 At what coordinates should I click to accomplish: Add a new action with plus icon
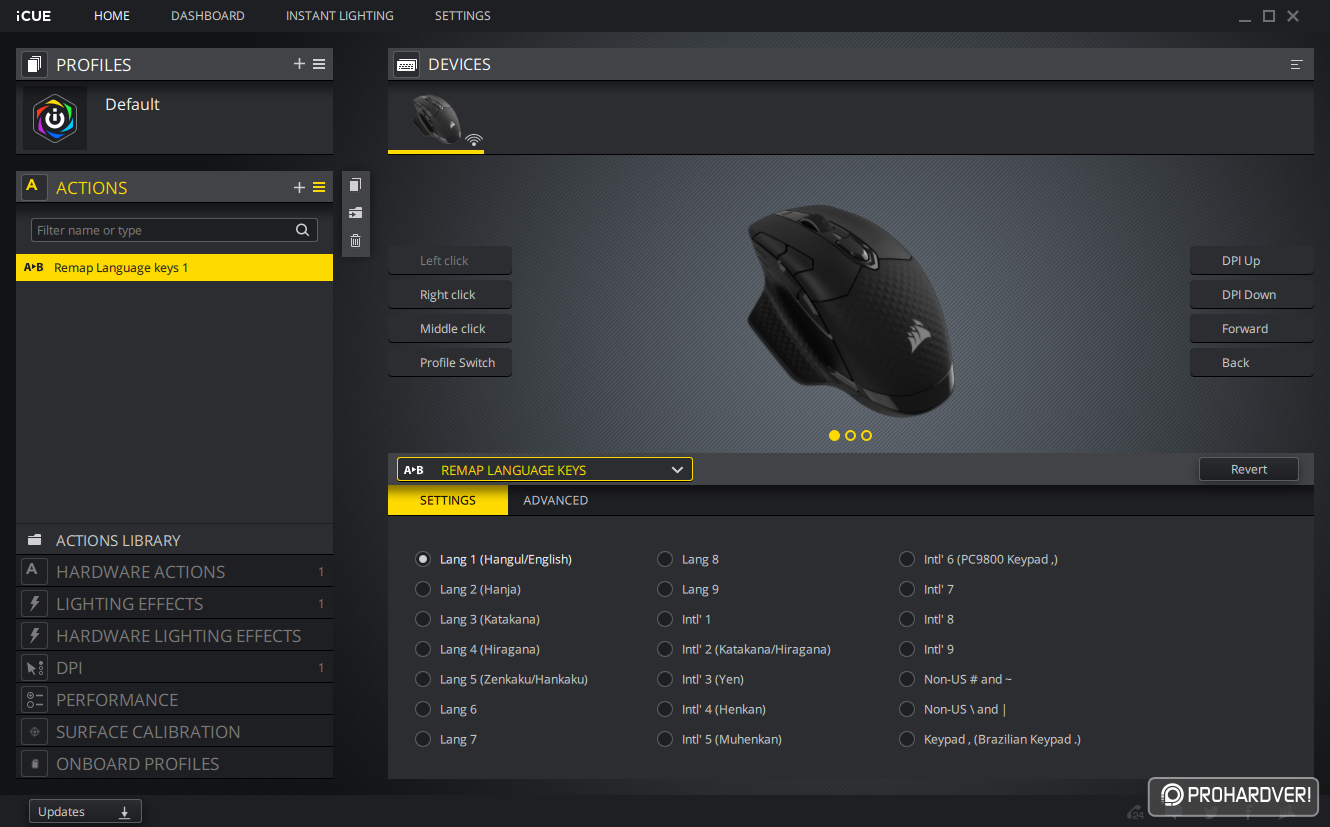(x=299, y=187)
